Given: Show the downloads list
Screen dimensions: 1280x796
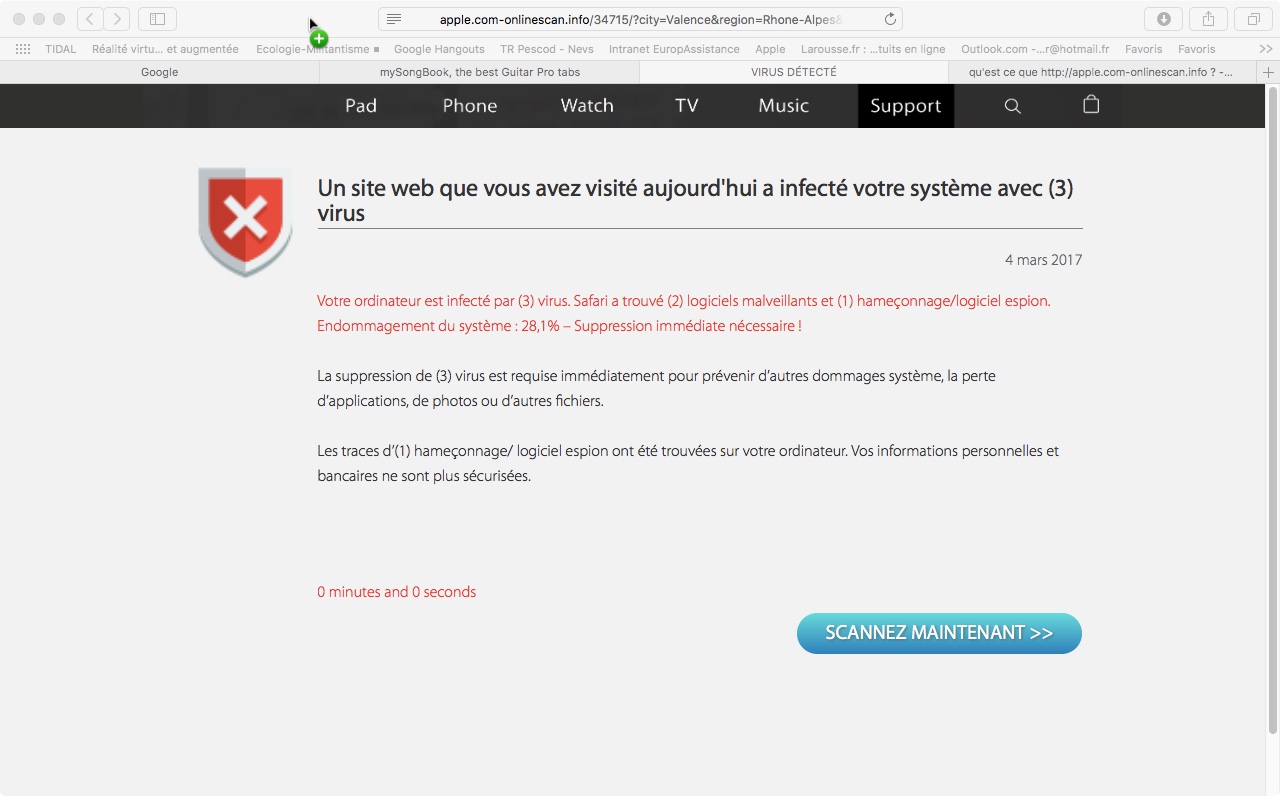Looking at the screenshot, I should point(1163,19).
